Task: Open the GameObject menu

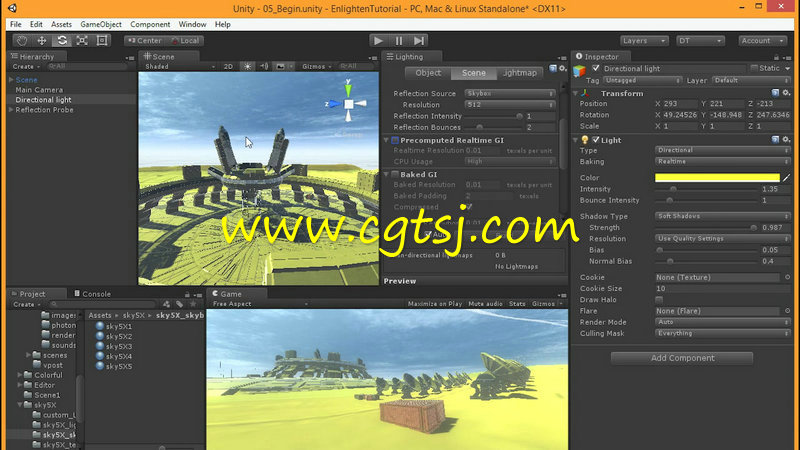Action: tap(101, 24)
